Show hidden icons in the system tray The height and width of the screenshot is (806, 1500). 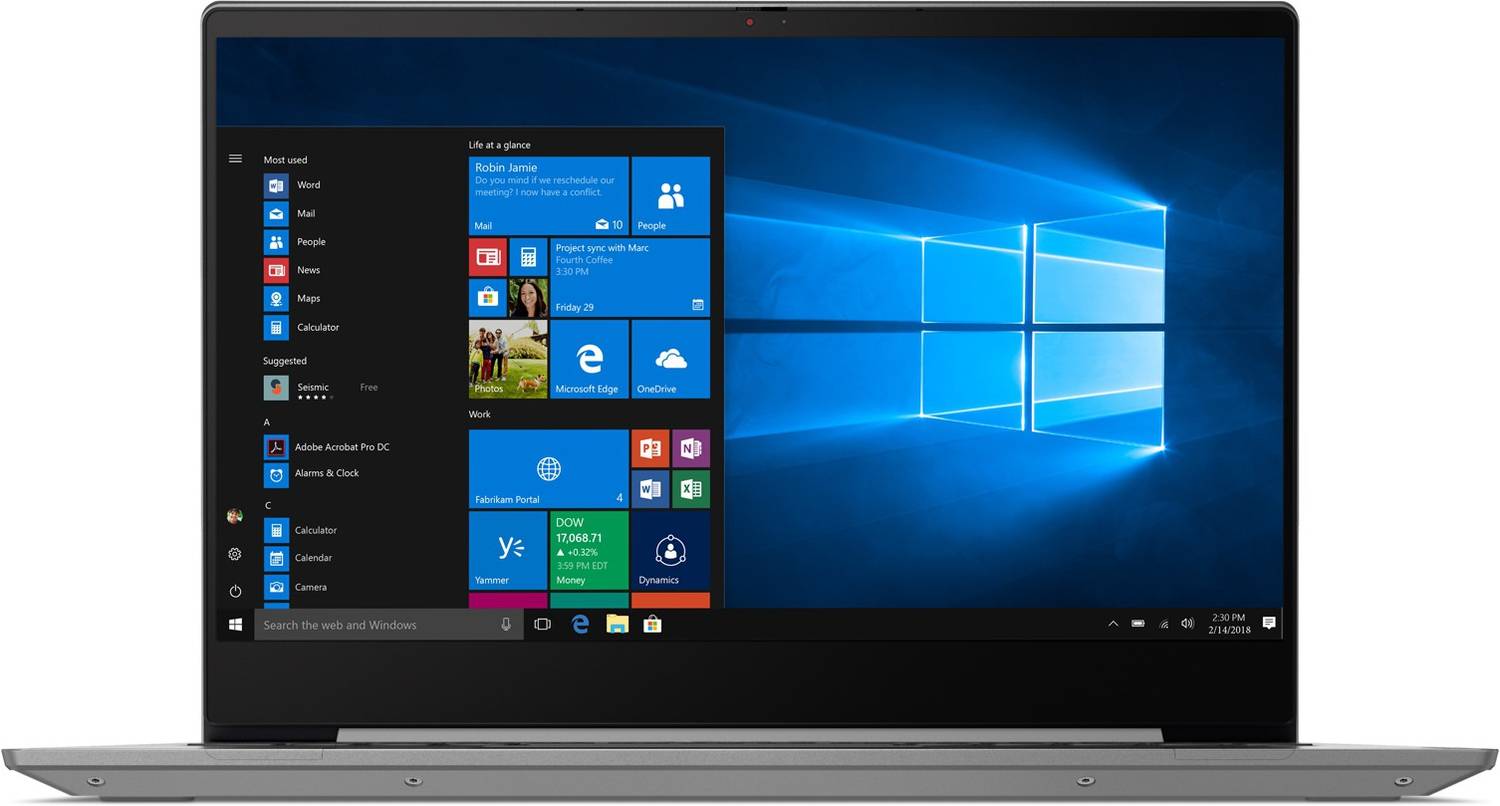[x=1113, y=623]
